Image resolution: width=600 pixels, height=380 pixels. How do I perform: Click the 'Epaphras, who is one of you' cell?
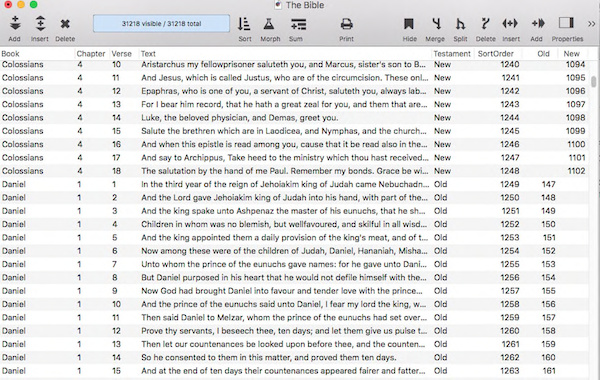coord(285,91)
